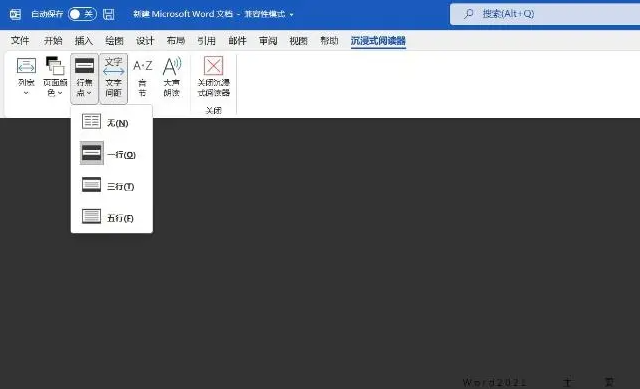Expand the document title dropdown arrow

[x=291, y=15]
